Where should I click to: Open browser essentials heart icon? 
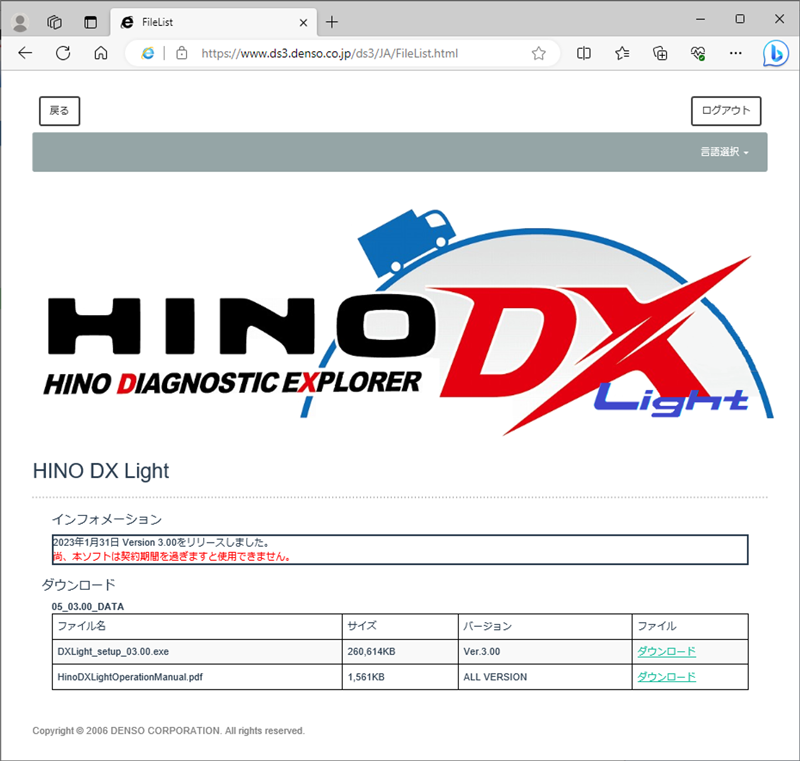tap(698, 53)
